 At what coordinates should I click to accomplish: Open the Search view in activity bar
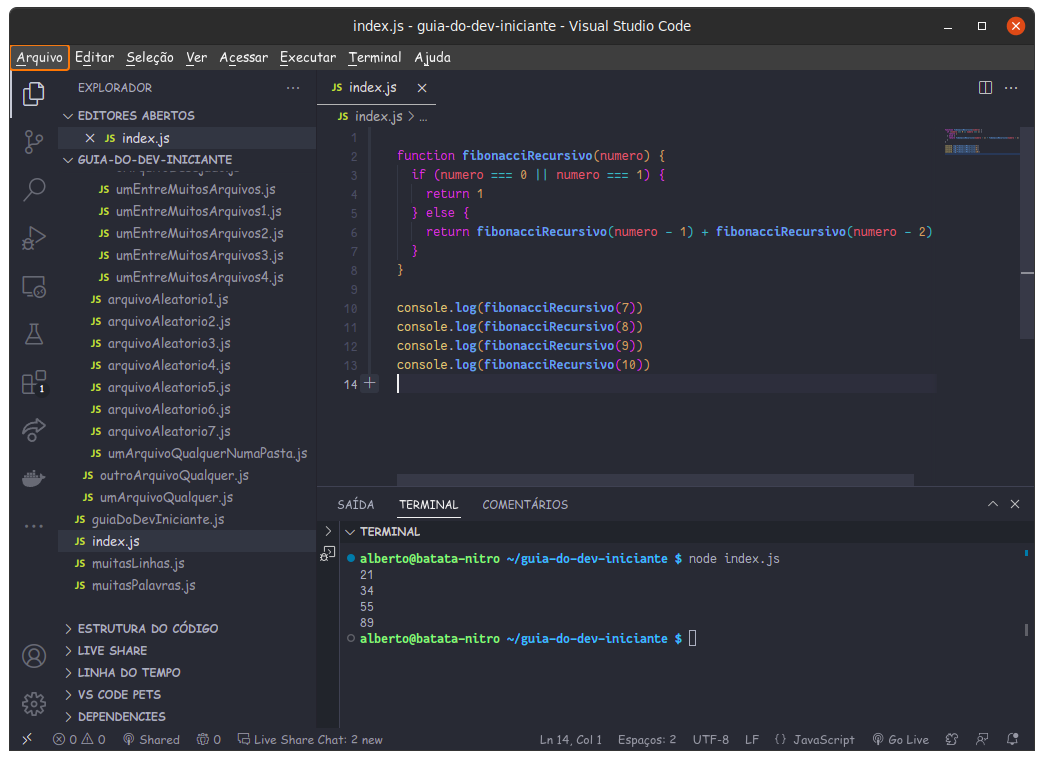[x=34, y=189]
